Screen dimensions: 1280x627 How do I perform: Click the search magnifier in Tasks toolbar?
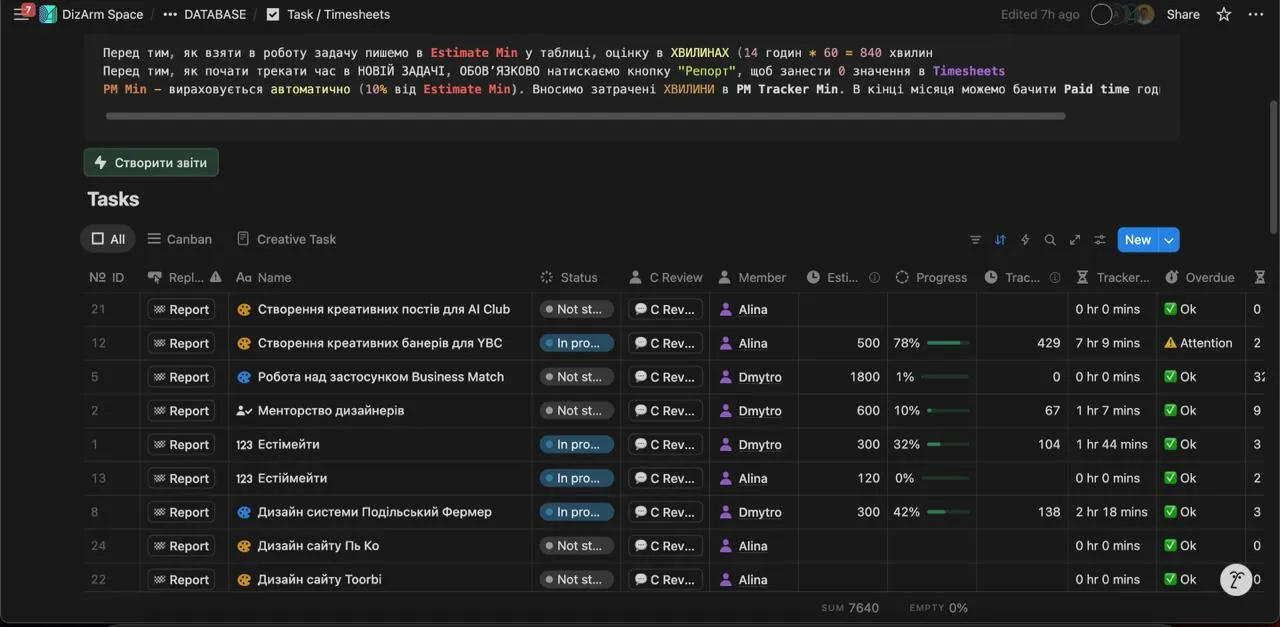click(x=1050, y=240)
